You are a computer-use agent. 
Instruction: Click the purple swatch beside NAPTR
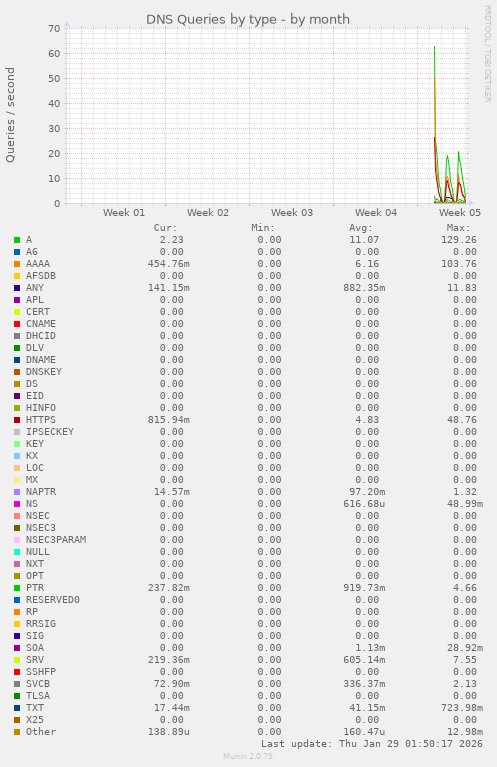17,492
